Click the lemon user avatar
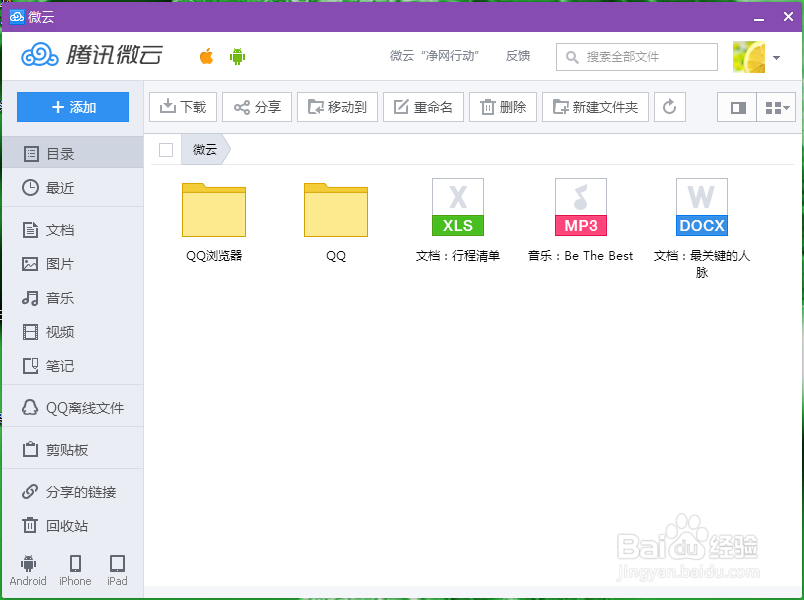The image size is (804, 600). point(749,57)
